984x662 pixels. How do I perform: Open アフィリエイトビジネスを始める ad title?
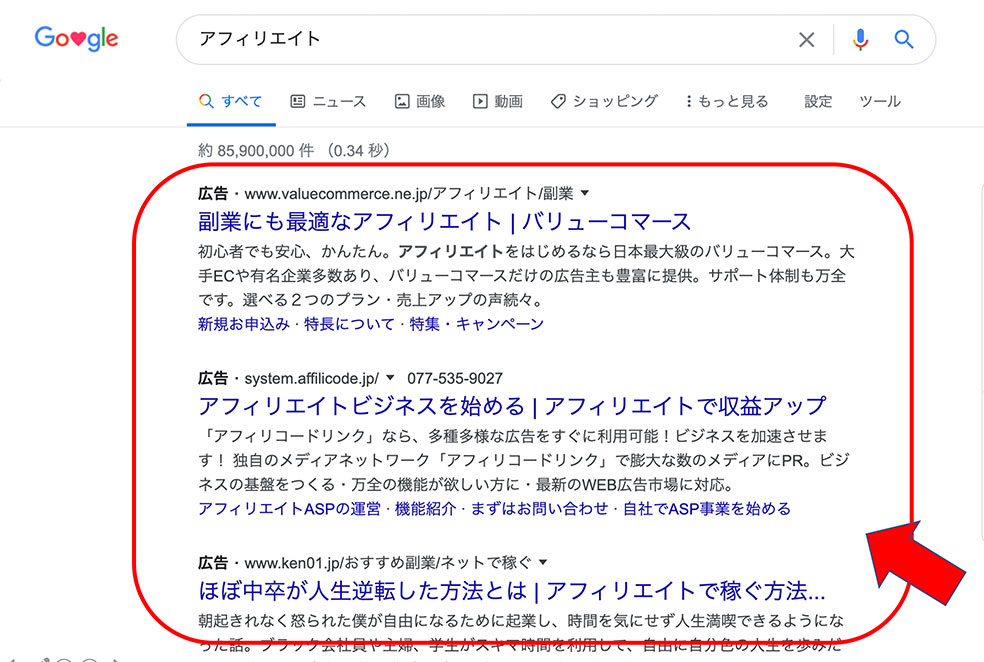[x=512, y=406]
